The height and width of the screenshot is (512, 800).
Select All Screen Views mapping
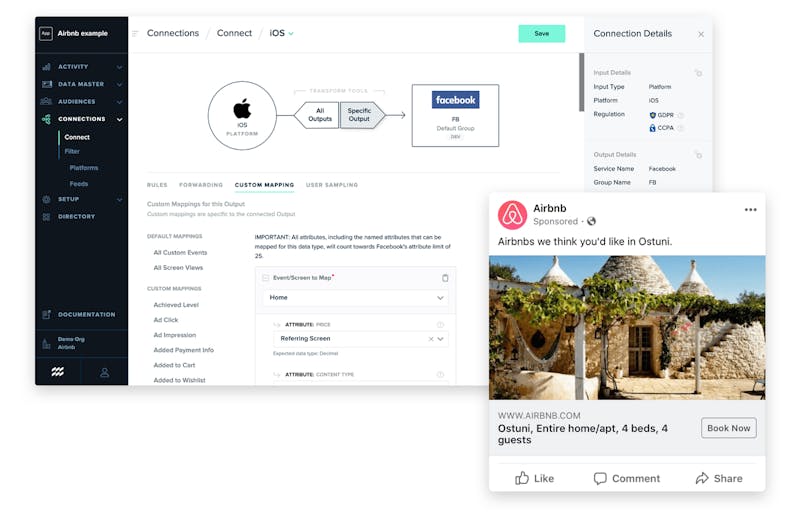click(x=178, y=268)
